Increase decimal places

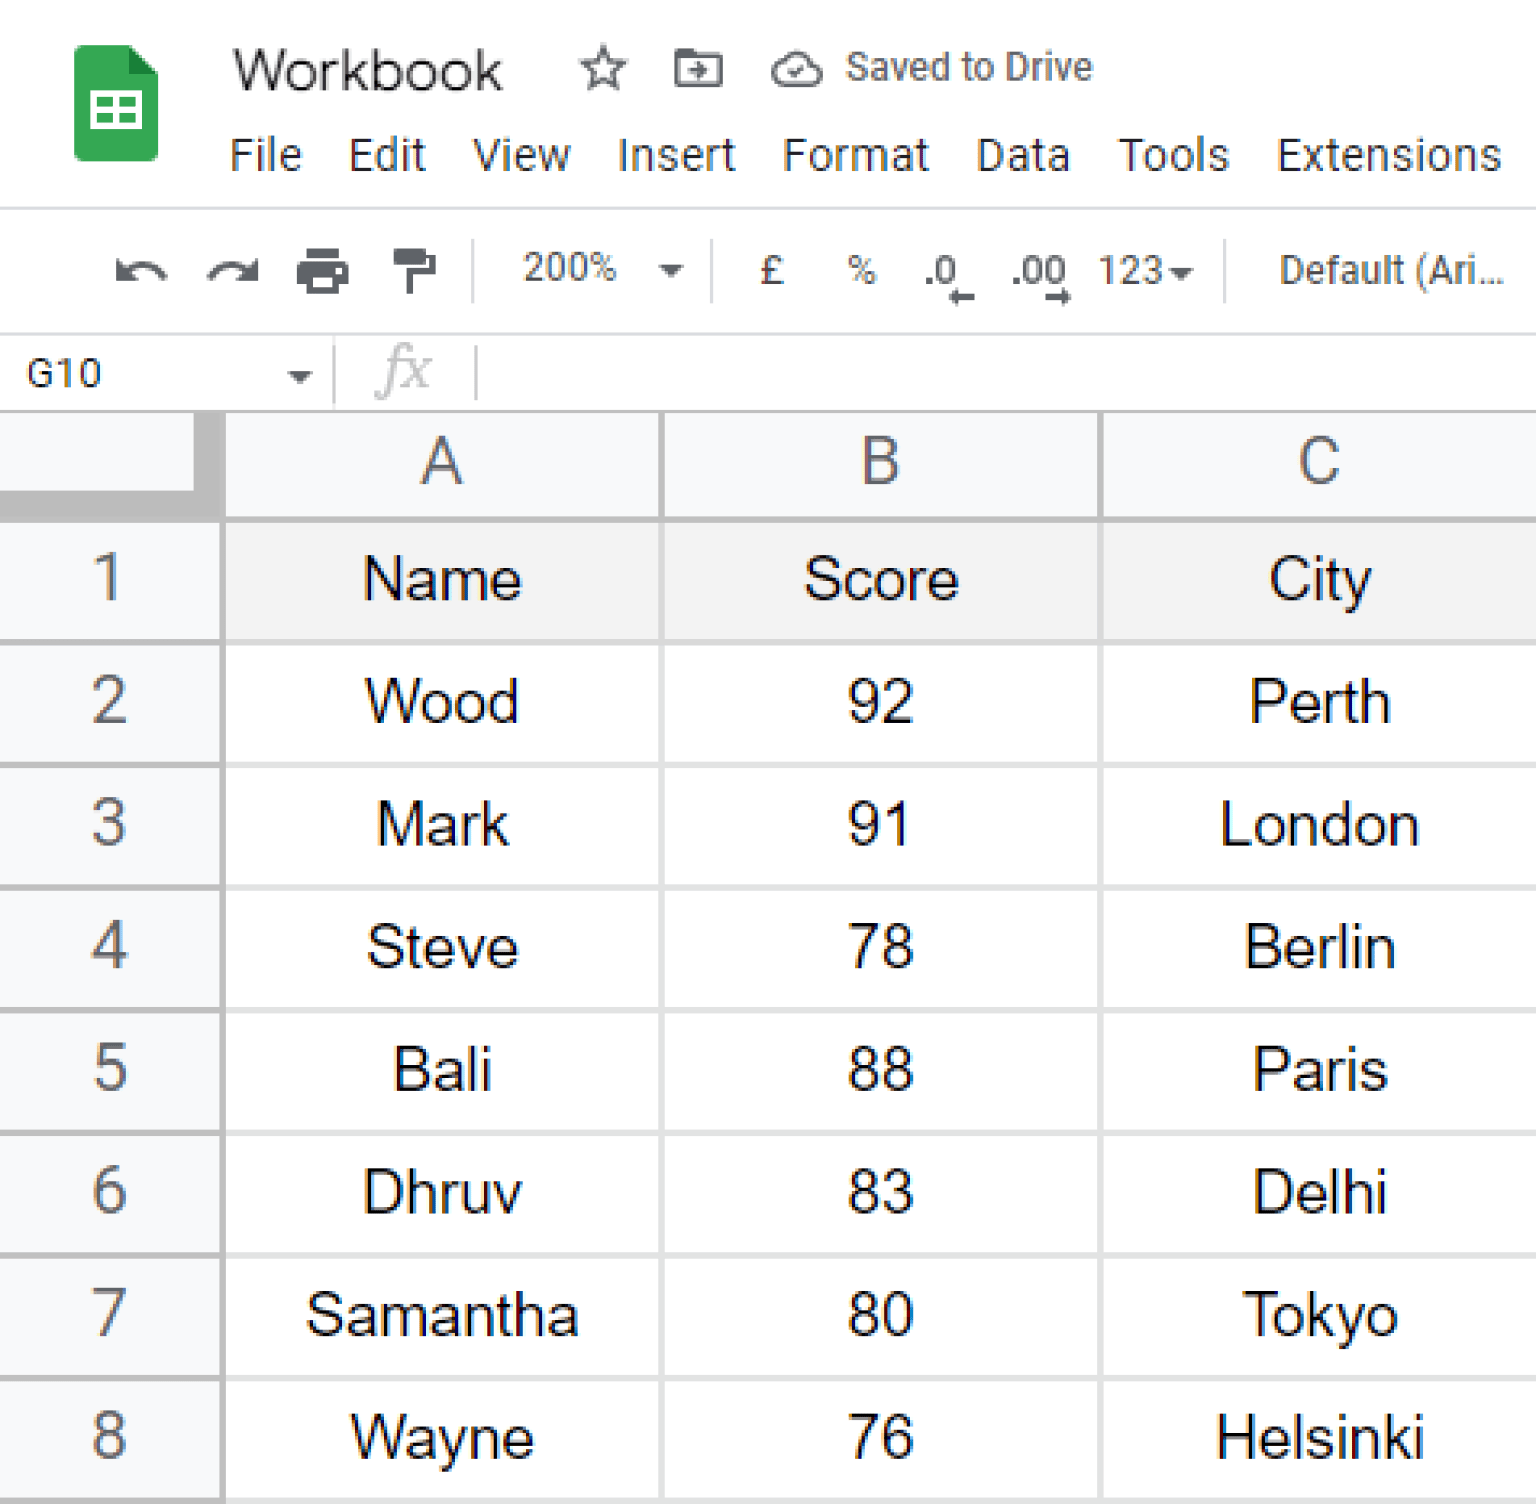pyautogui.click(x=1040, y=276)
